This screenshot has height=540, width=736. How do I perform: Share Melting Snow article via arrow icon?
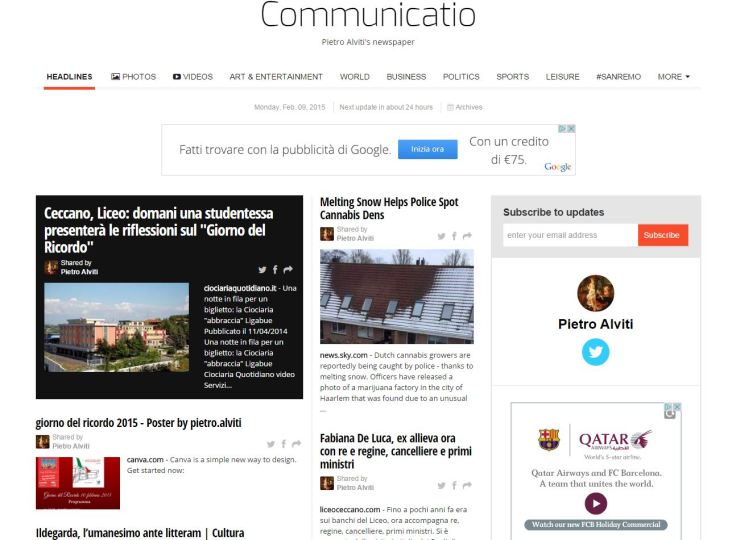click(467, 236)
